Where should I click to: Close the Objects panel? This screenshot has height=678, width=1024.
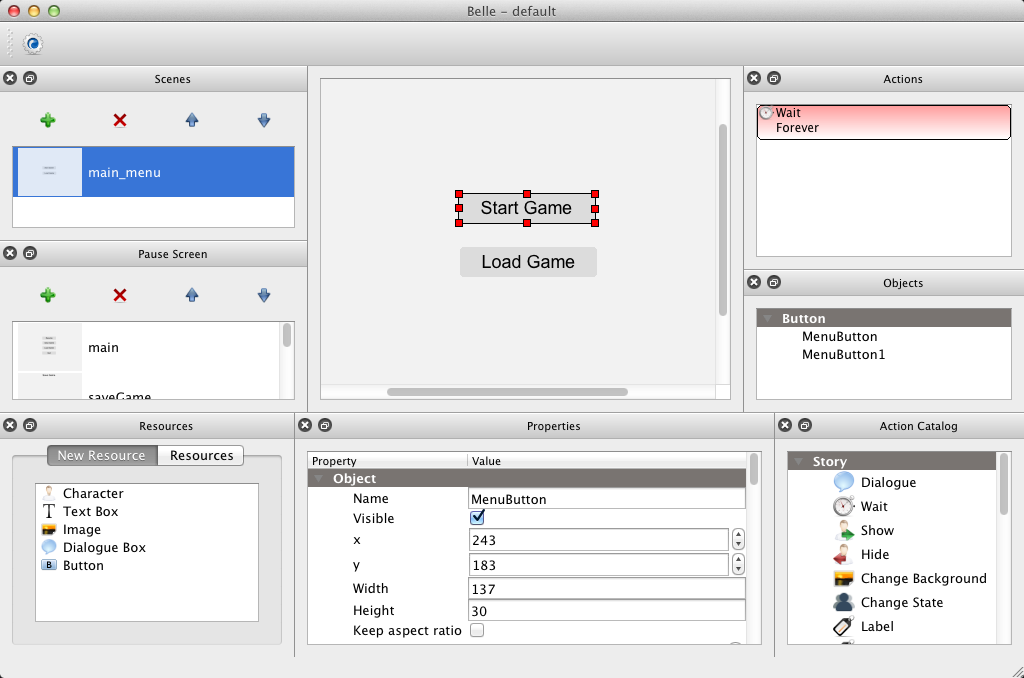pyautogui.click(x=754, y=282)
